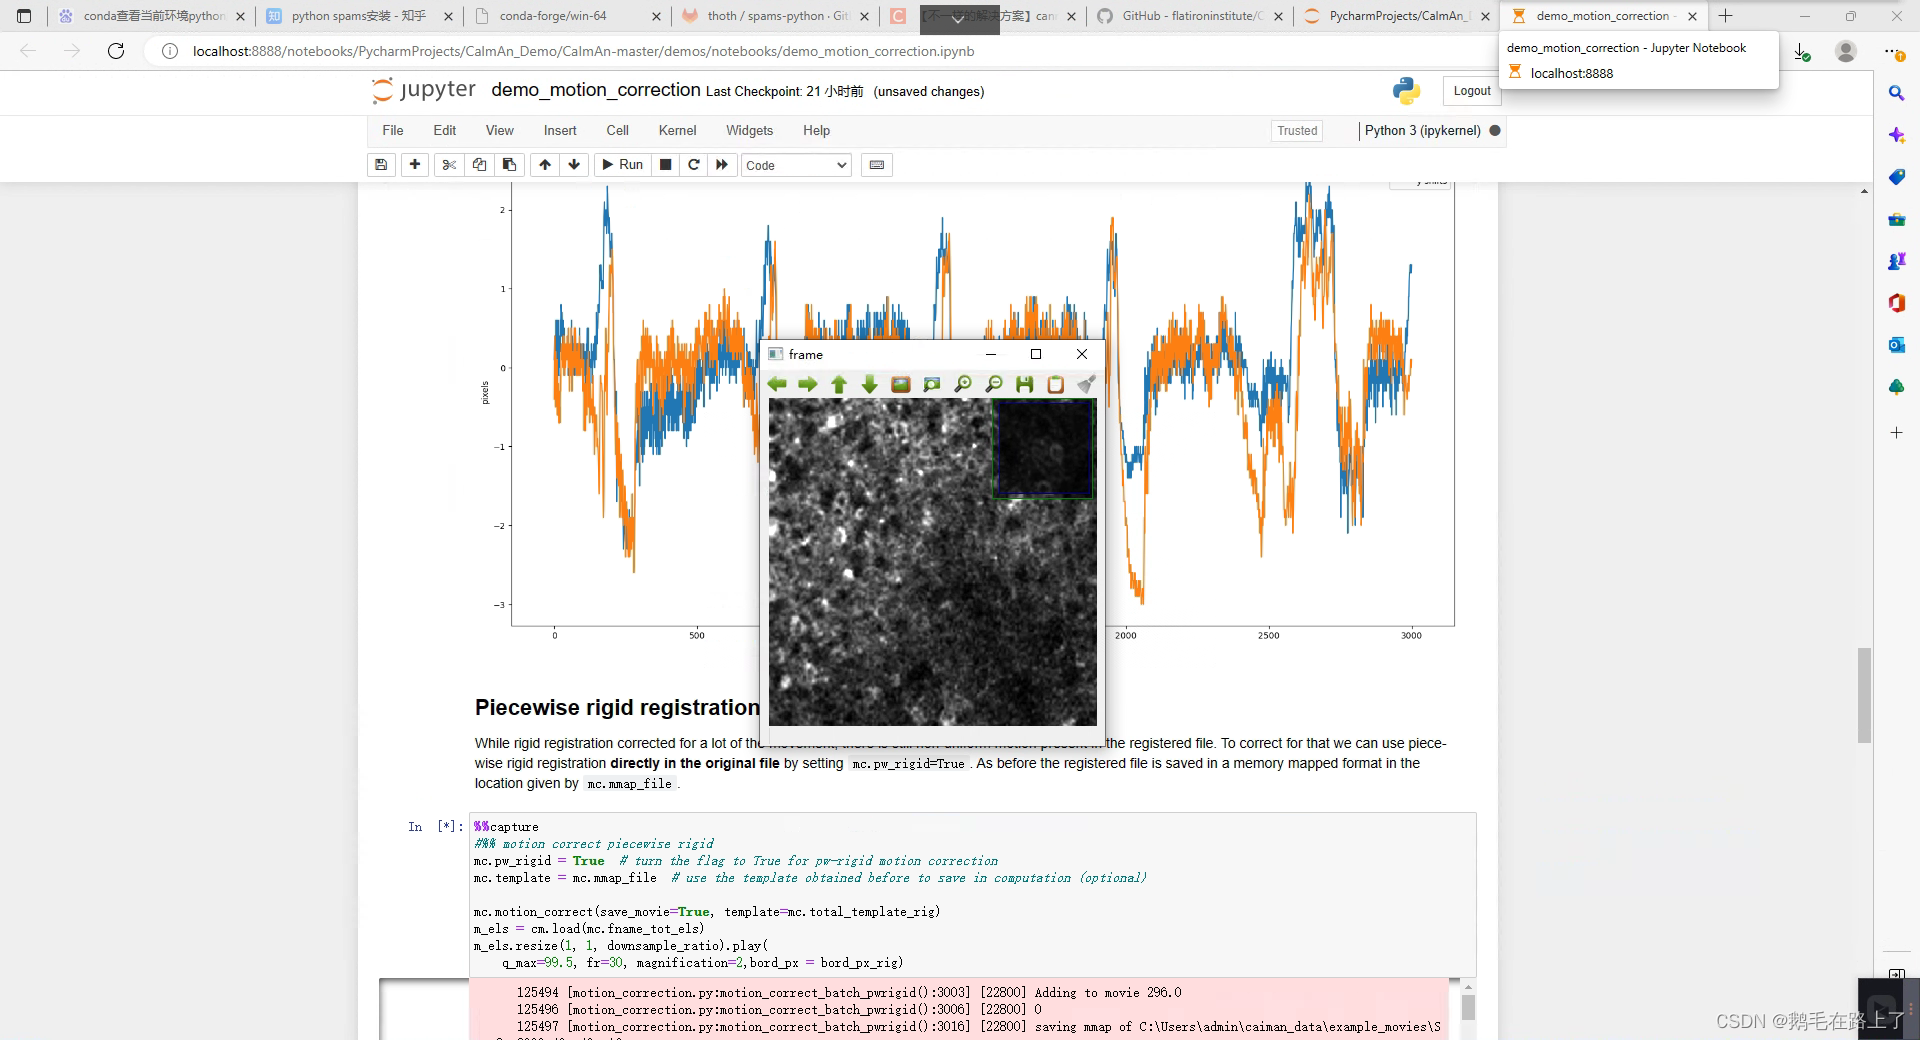Open the Edge settings and more menu
This screenshot has width=1920, height=1040.
1893,52
